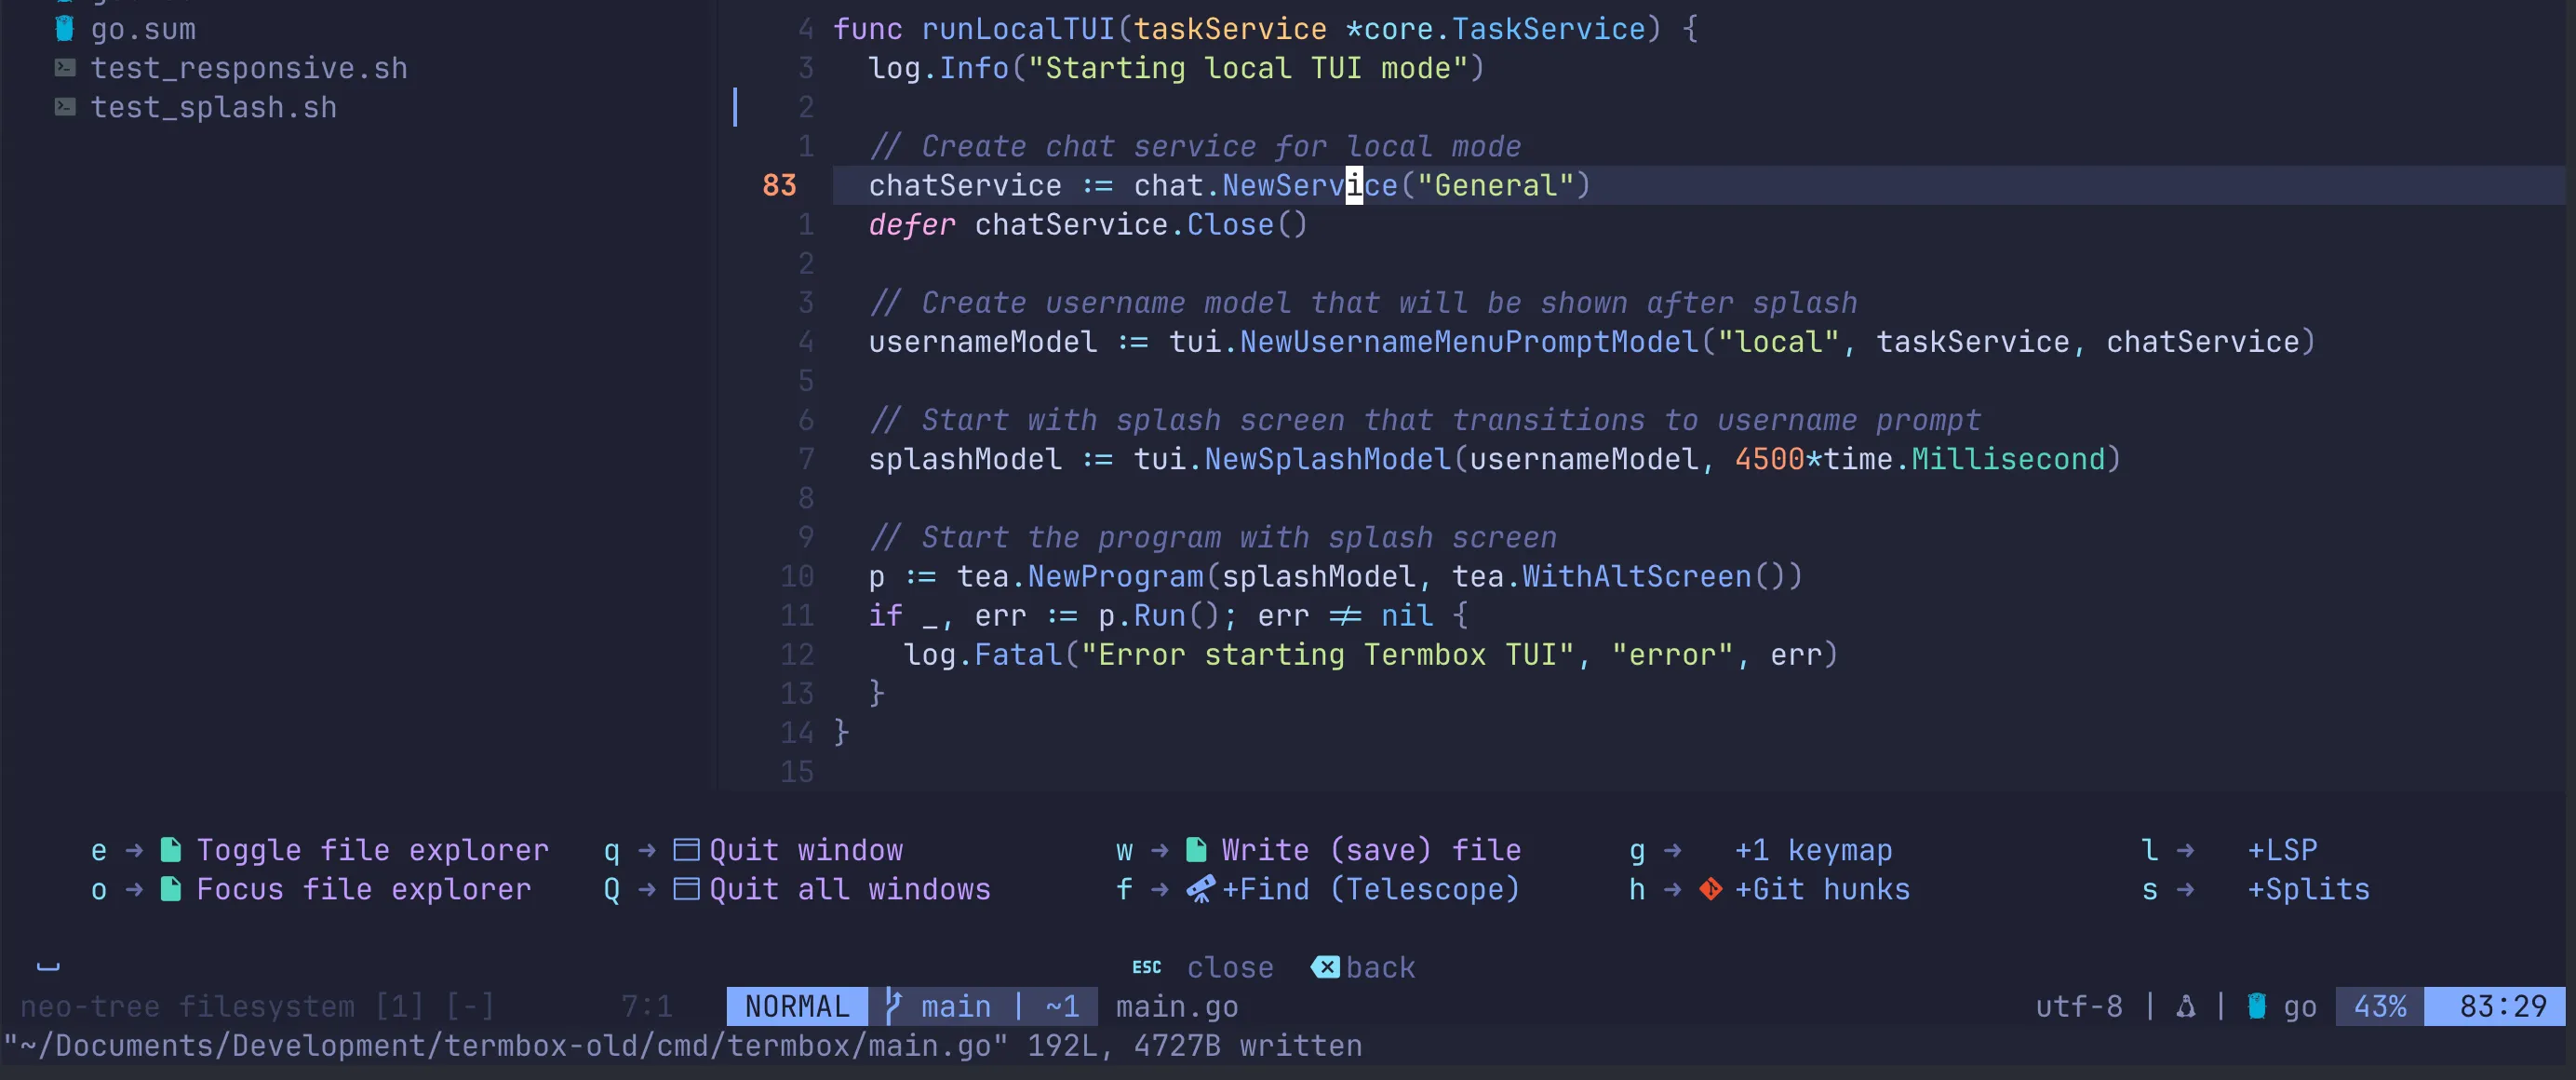Open test_splash.sh in the file tree
Image resolution: width=2576 pixels, height=1080 pixels.
pyautogui.click(x=214, y=107)
